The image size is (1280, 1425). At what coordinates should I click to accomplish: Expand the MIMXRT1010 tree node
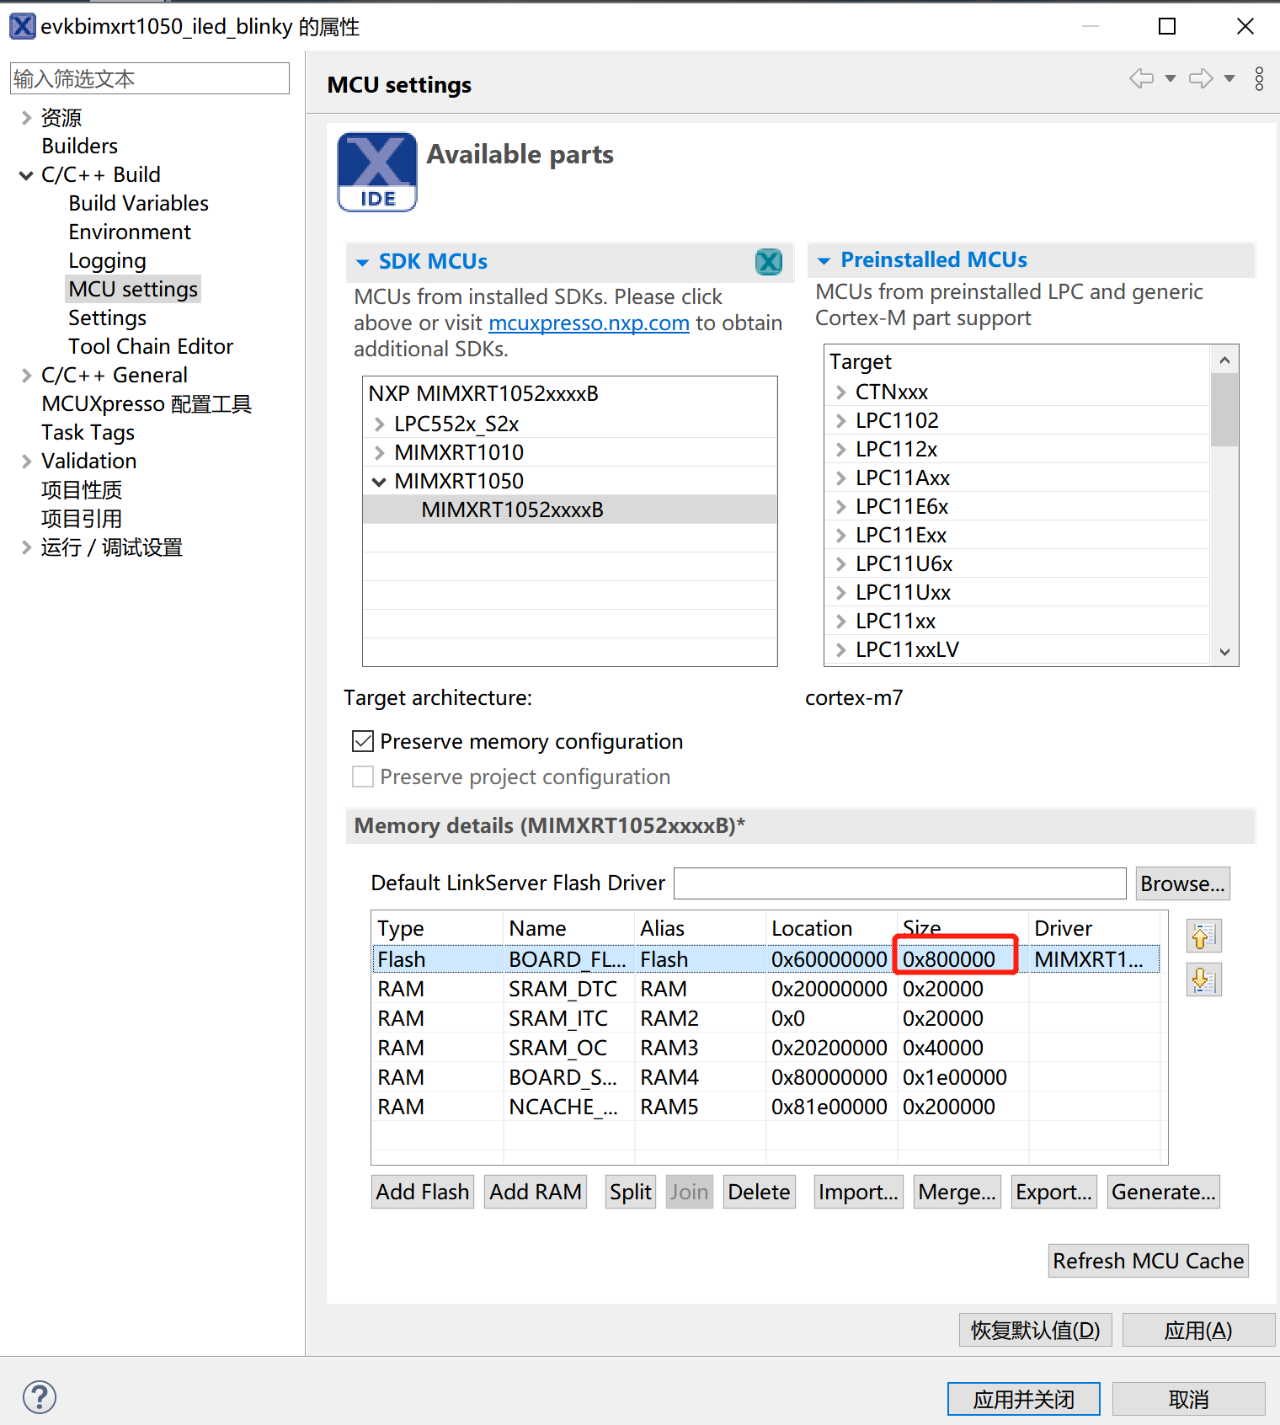point(379,453)
